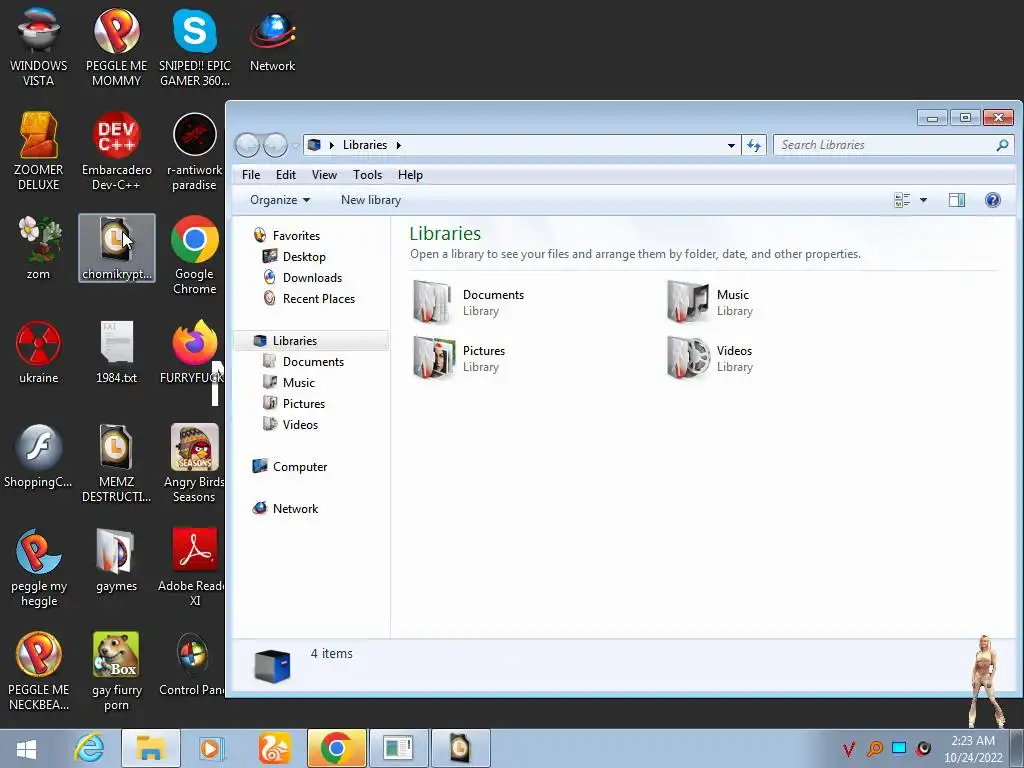The width and height of the screenshot is (1024, 768).
Task: Select PEGGLE ME MOMMY desktop icon
Action: (x=116, y=47)
